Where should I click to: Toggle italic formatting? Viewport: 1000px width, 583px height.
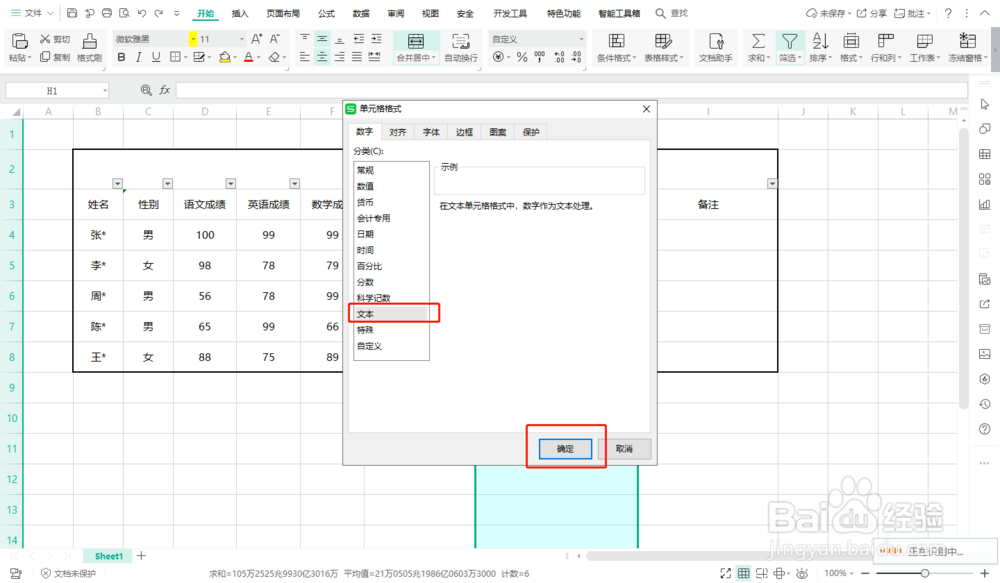pyautogui.click(x=137, y=58)
